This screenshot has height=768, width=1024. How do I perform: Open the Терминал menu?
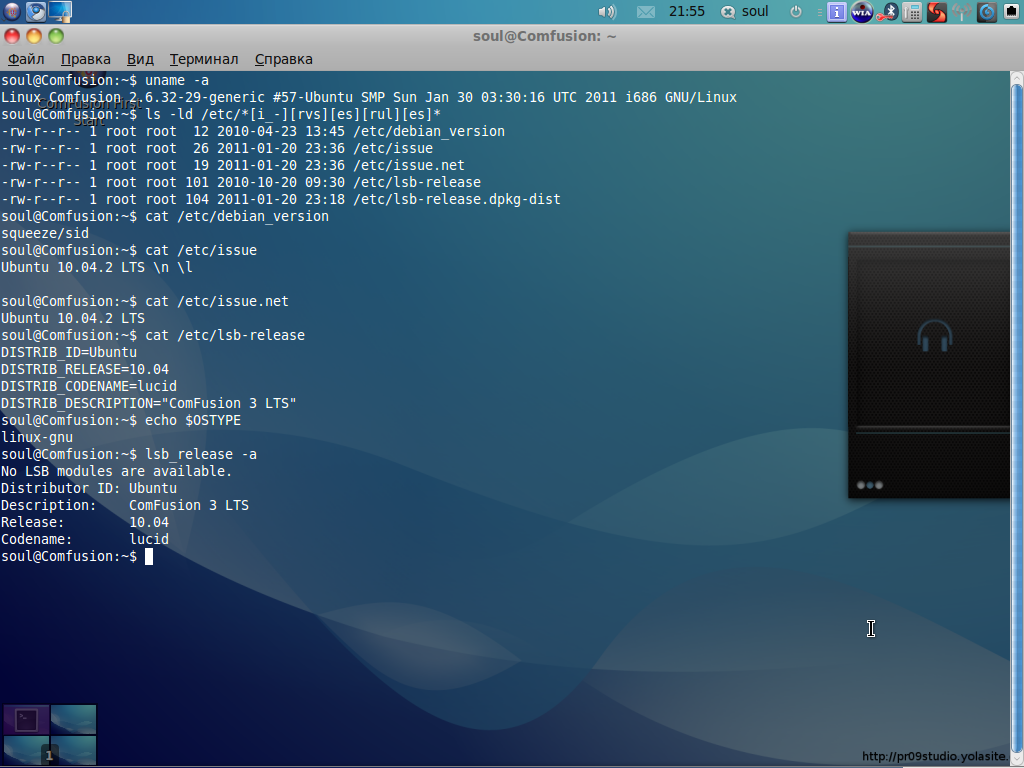coord(204,59)
